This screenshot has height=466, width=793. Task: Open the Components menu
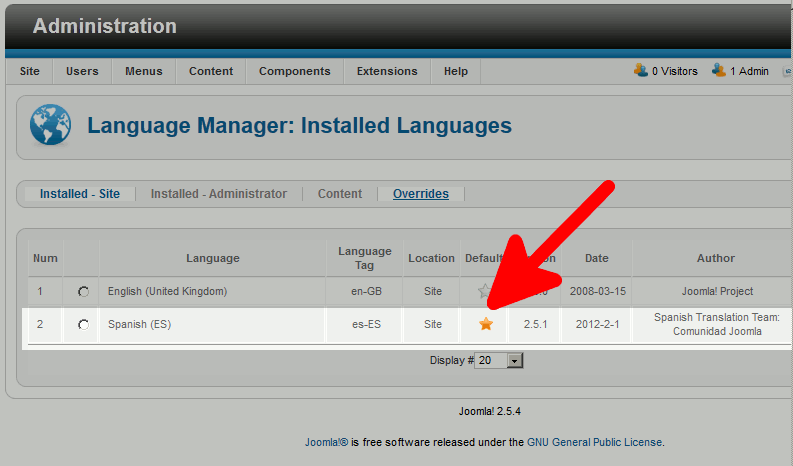point(294,71)
